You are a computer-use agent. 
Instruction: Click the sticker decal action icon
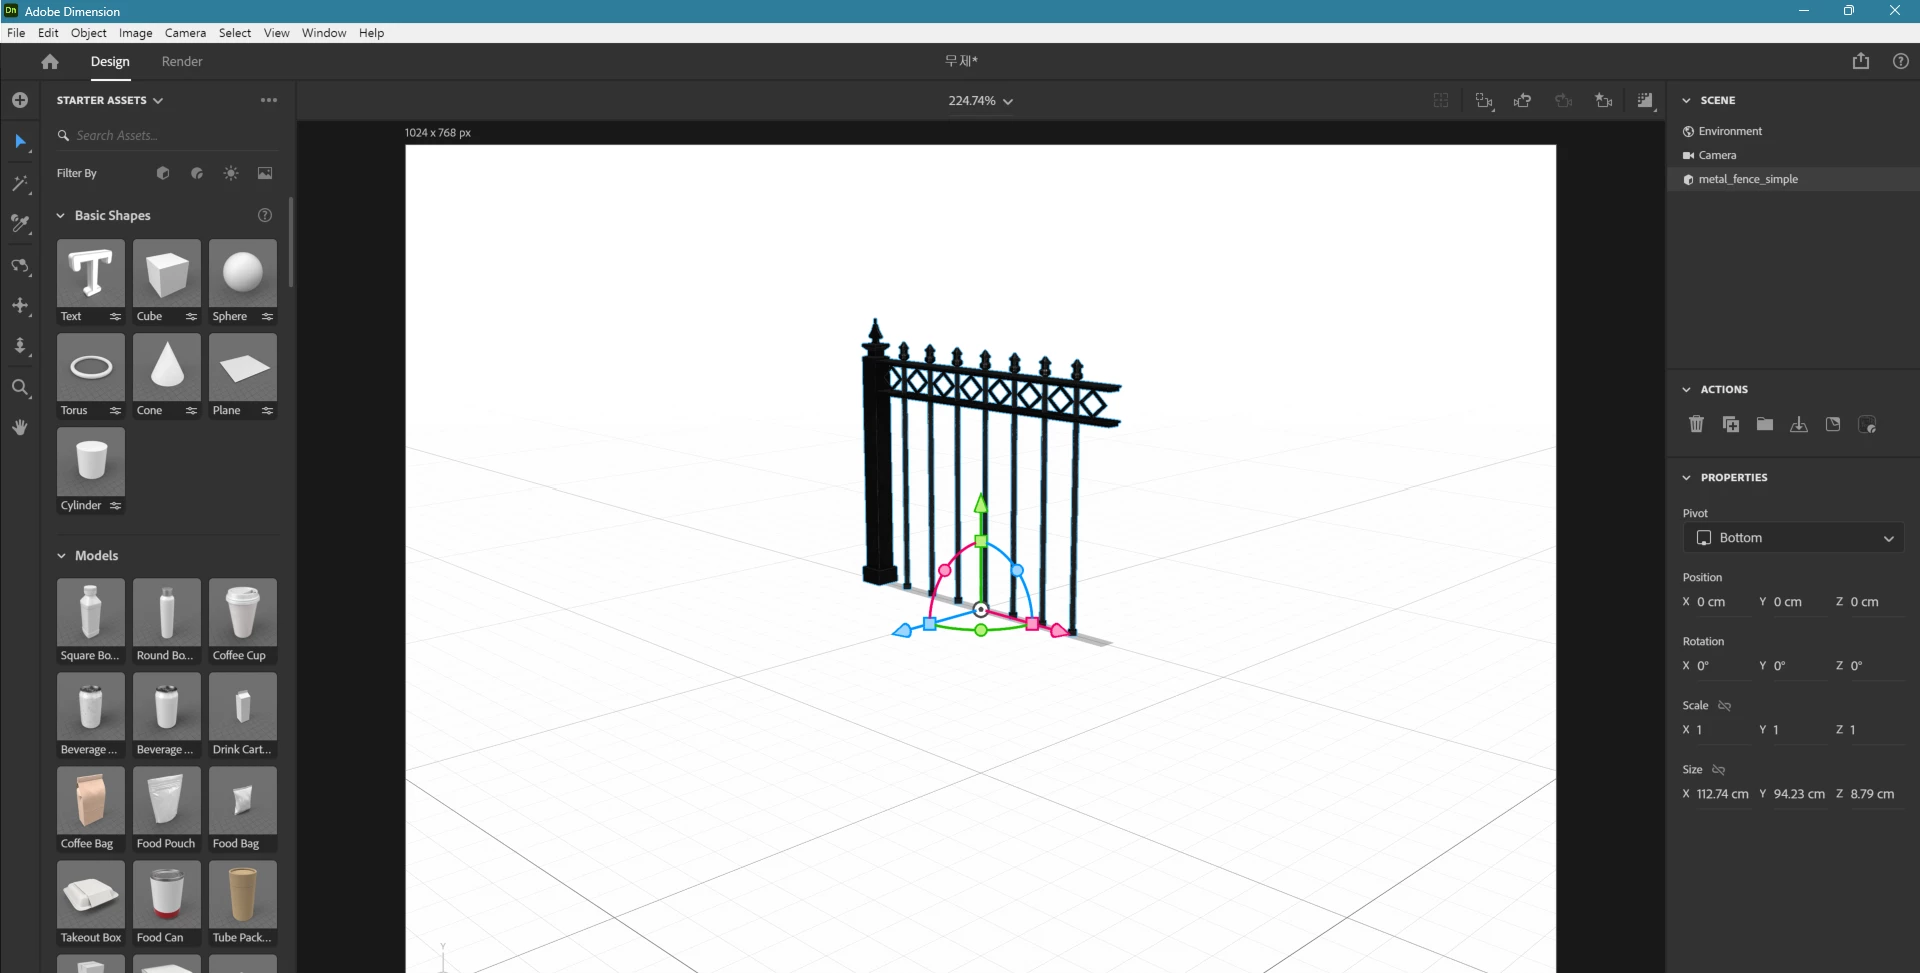pyautogui.click(x=1832, y=424)
